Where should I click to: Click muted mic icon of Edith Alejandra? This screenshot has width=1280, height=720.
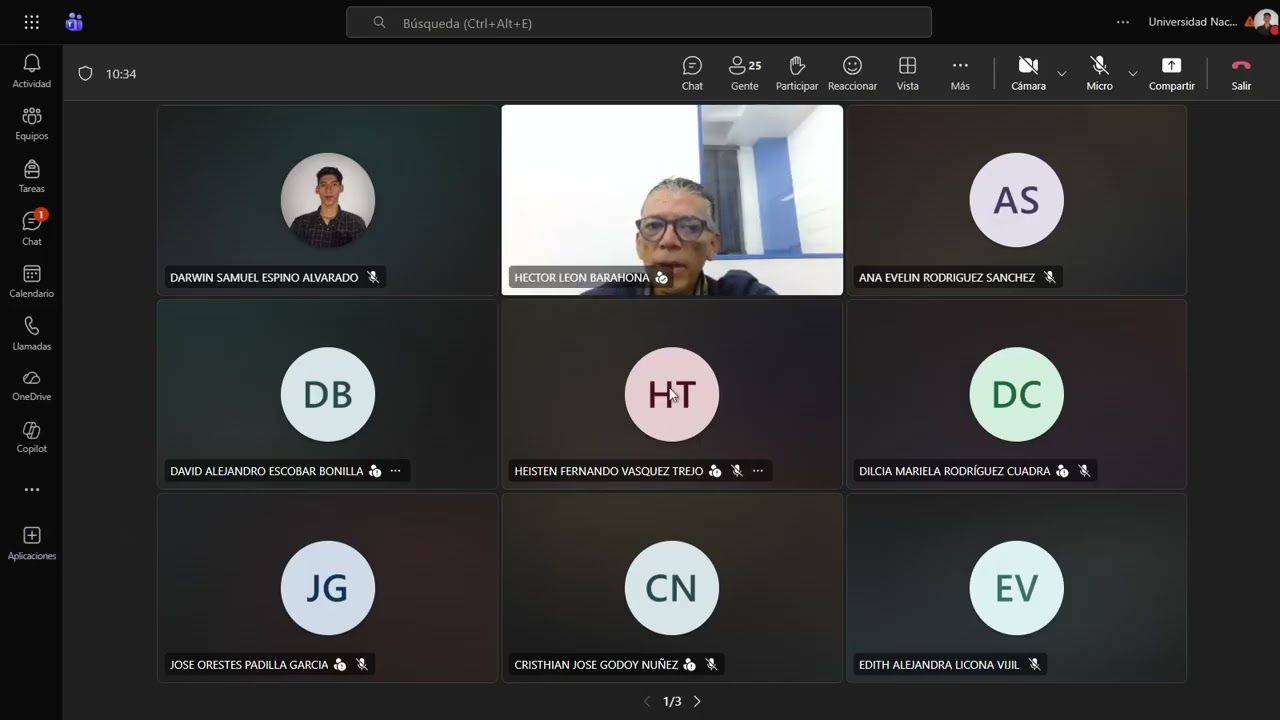point(1035,665)
